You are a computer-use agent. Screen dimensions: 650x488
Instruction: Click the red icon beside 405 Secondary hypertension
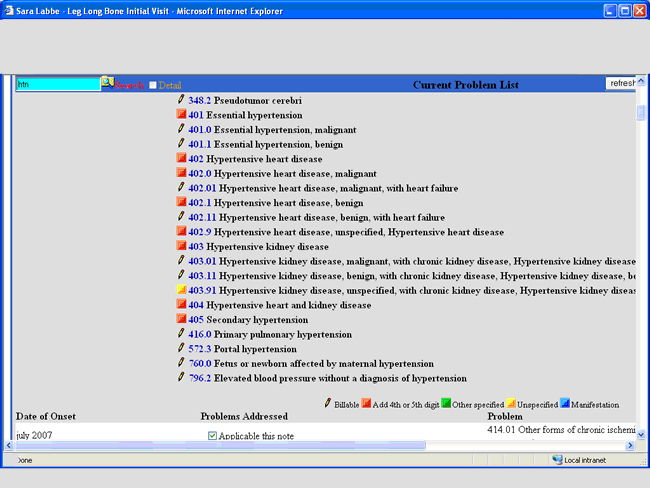pos(181,319)
